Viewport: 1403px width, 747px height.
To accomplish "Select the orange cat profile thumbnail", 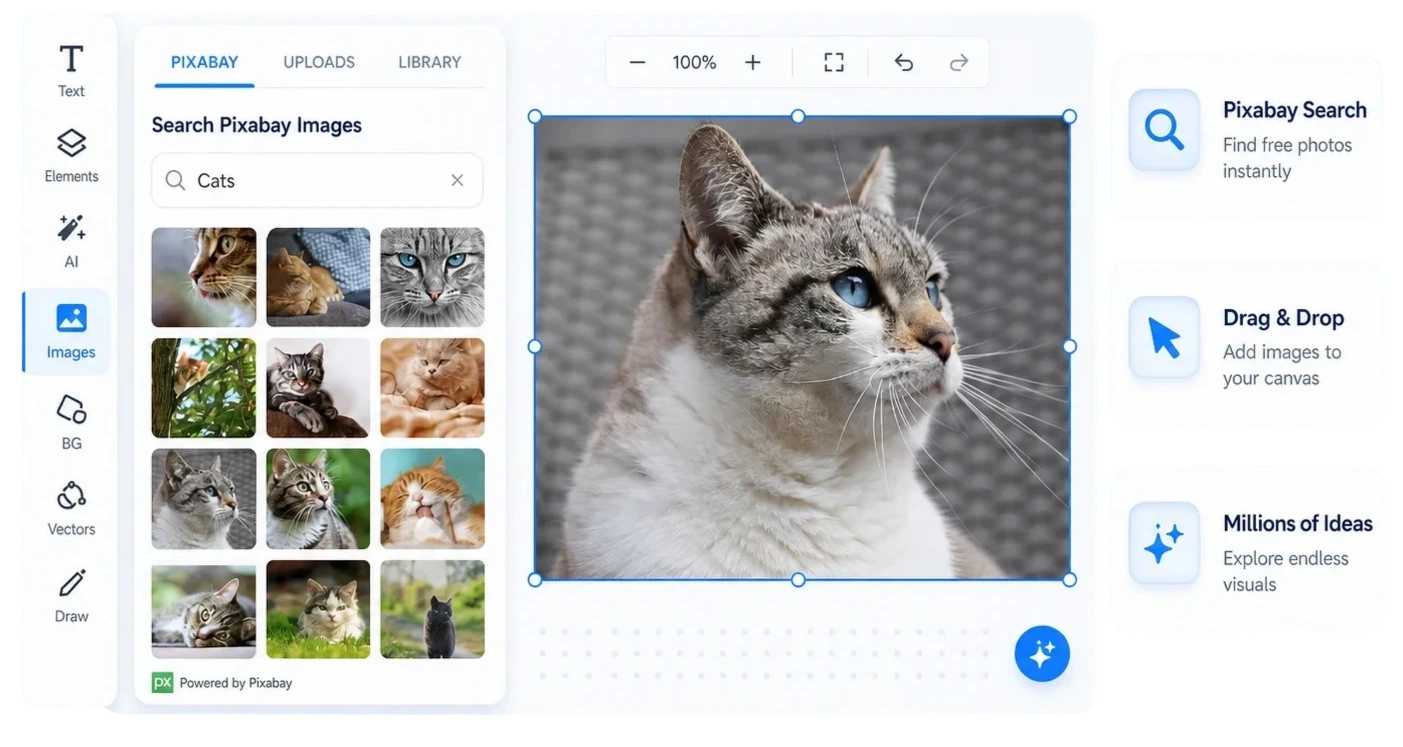I will (x=204, y=277).
